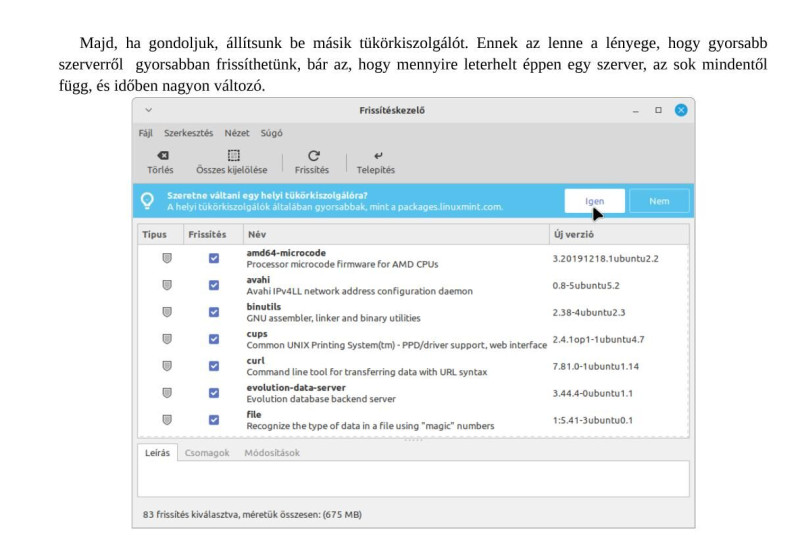Select the curl package name

tap(256, 361)
